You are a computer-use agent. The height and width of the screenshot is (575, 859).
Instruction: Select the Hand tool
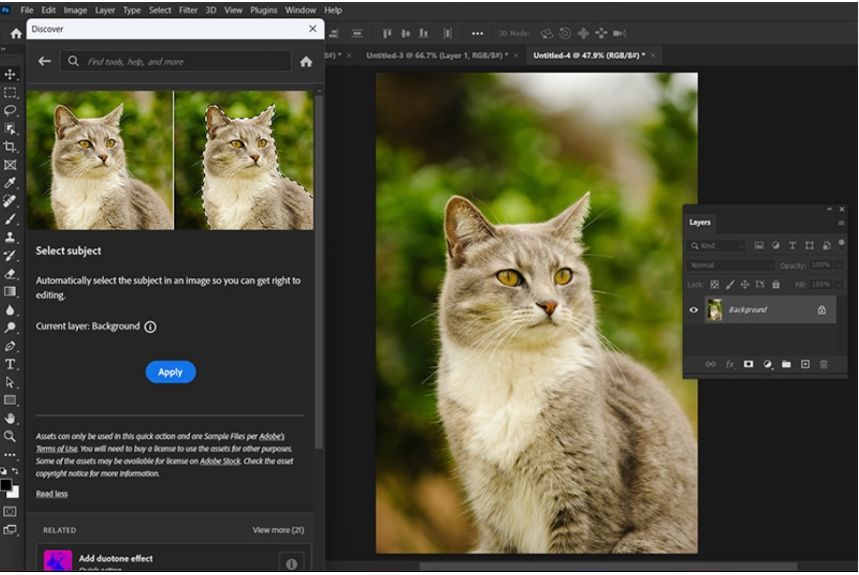click(x=11, y=418)
